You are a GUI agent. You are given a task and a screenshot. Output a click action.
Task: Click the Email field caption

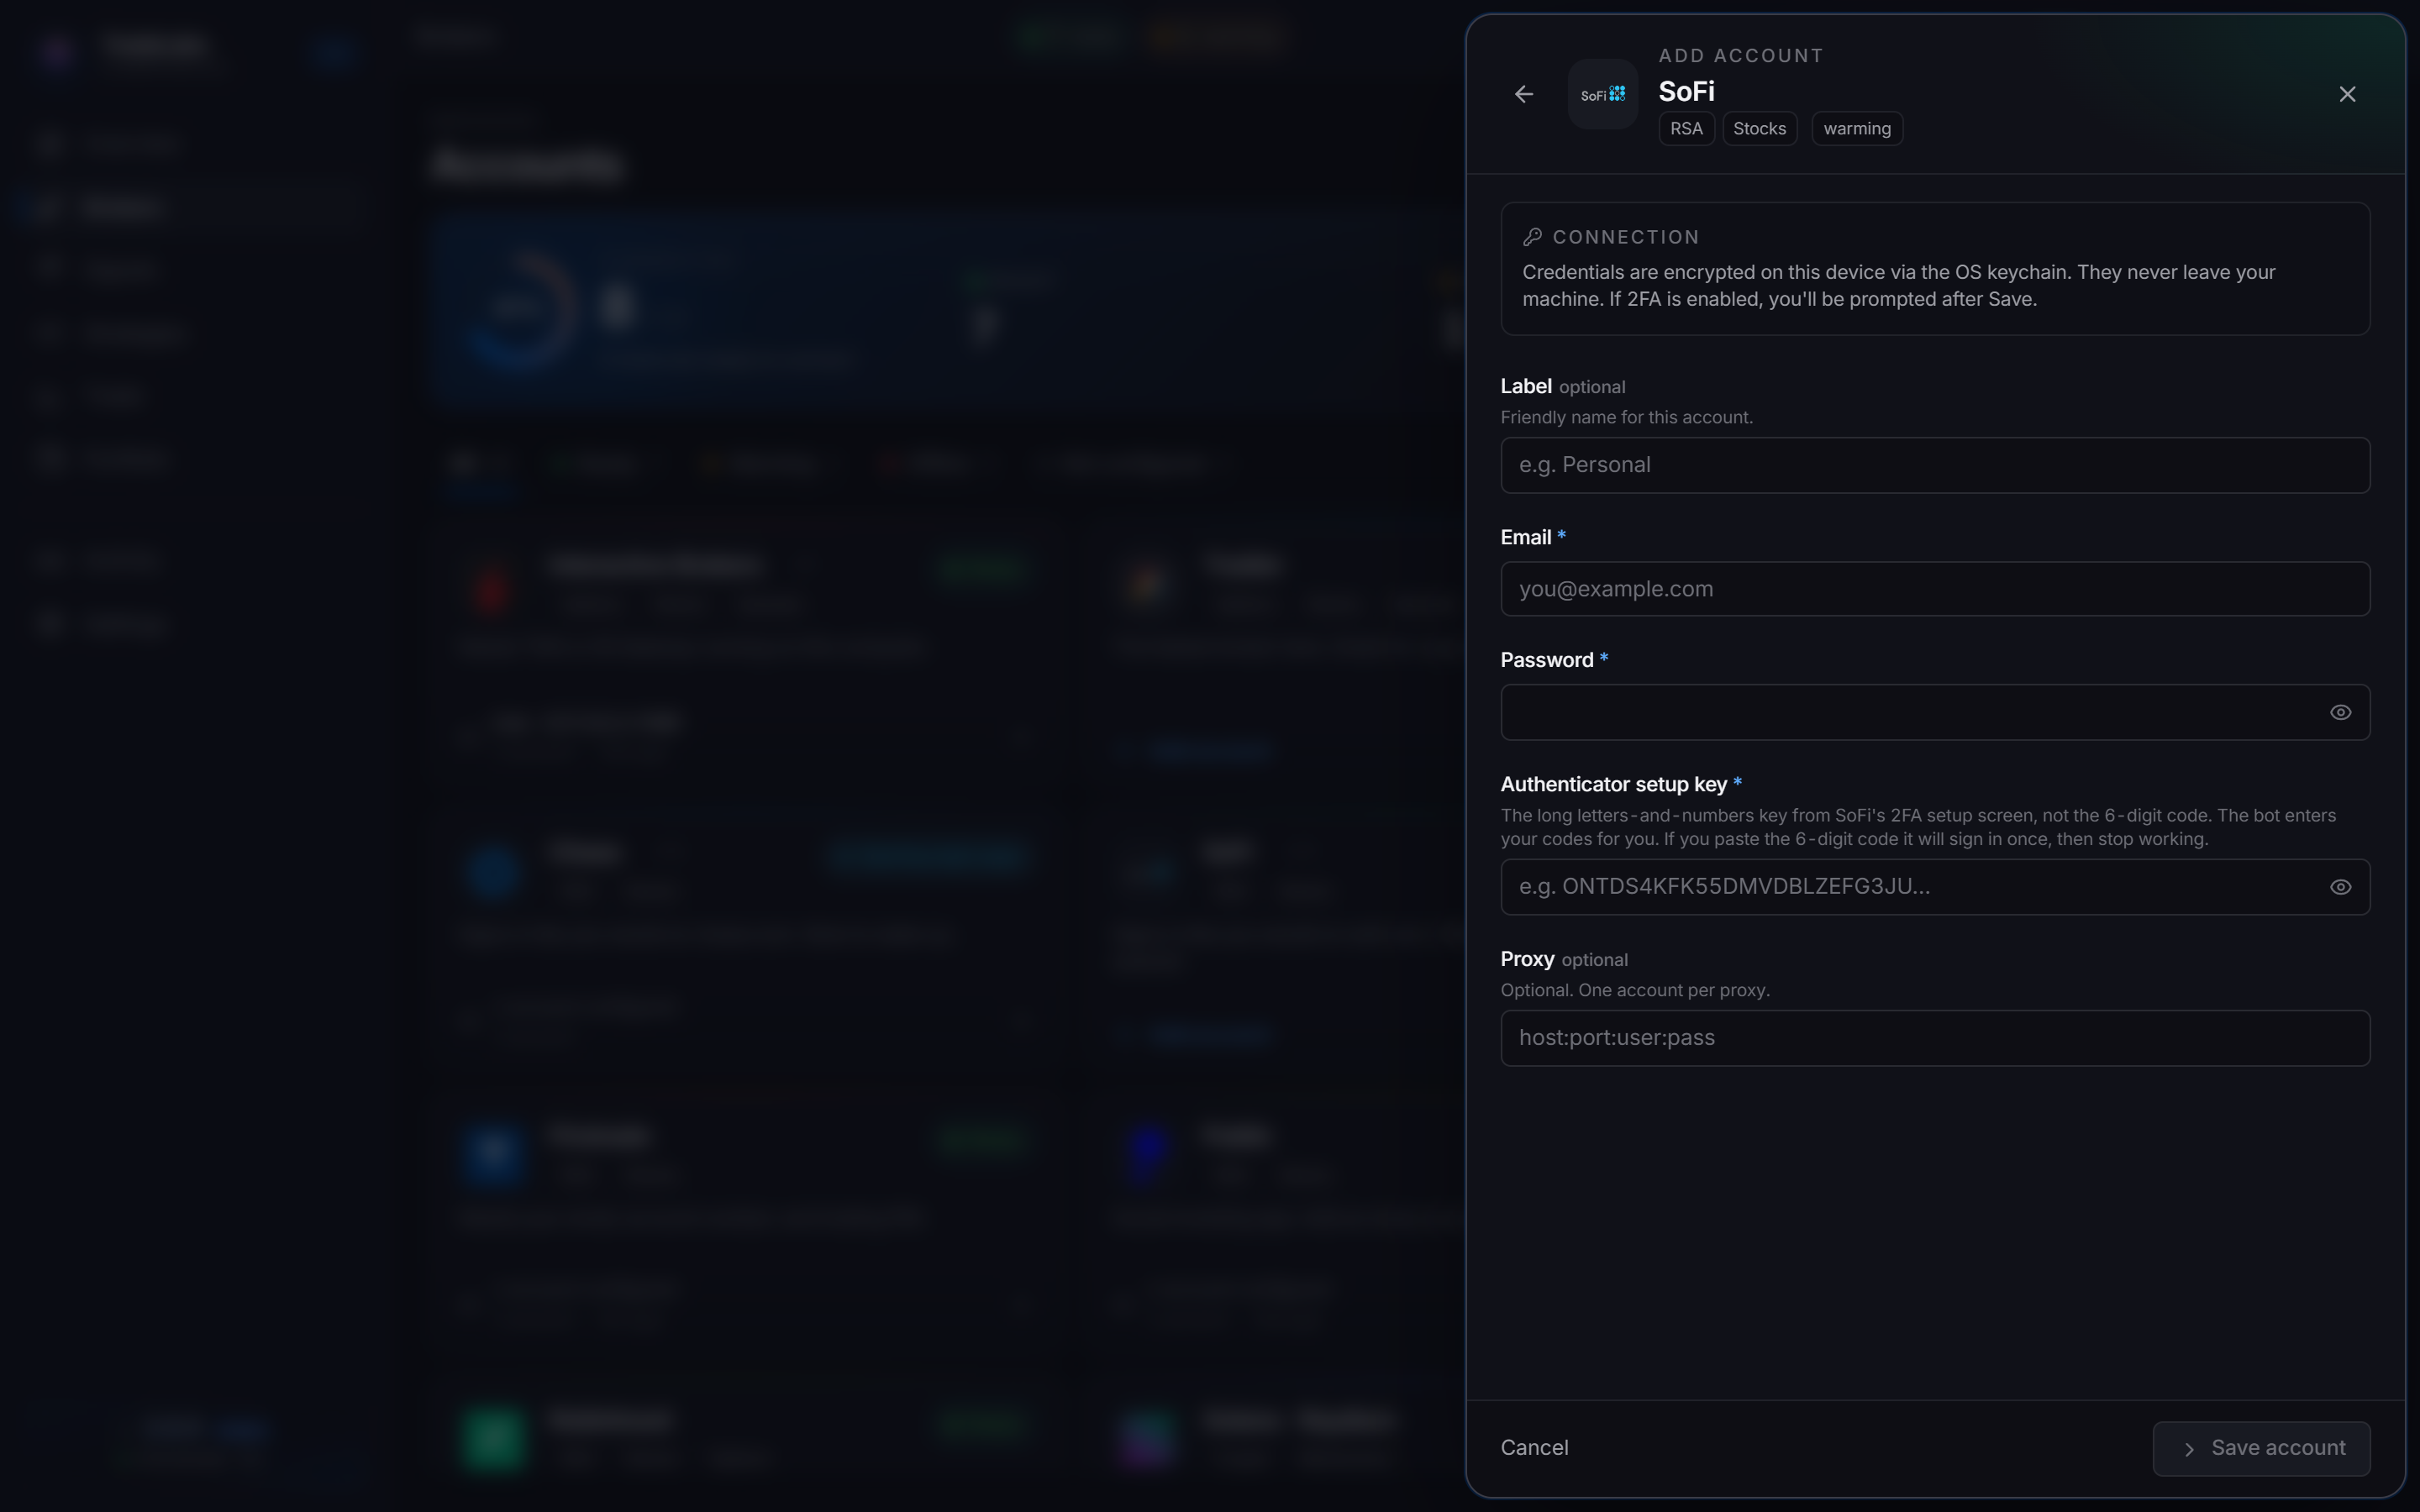click(x=1526, y=537)
